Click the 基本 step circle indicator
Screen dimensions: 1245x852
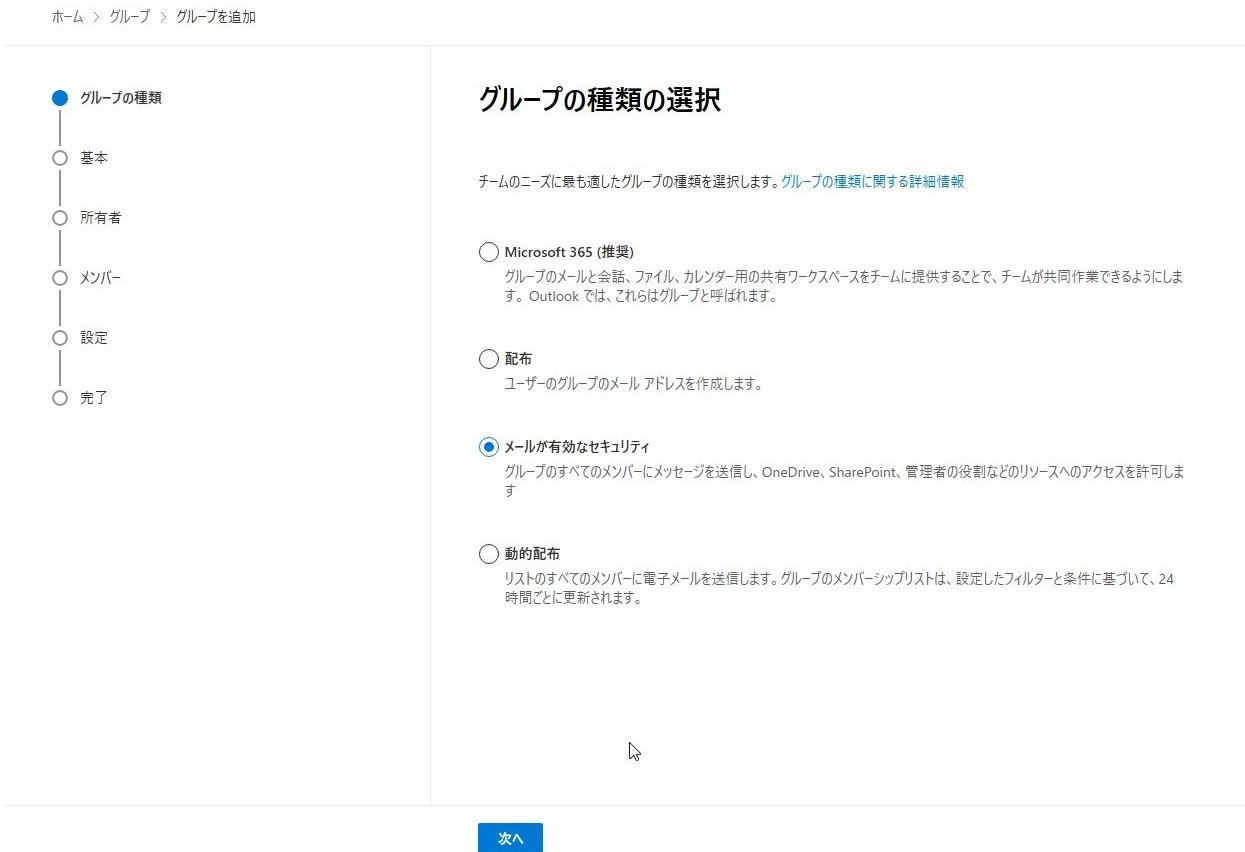[x=60, y=158]
